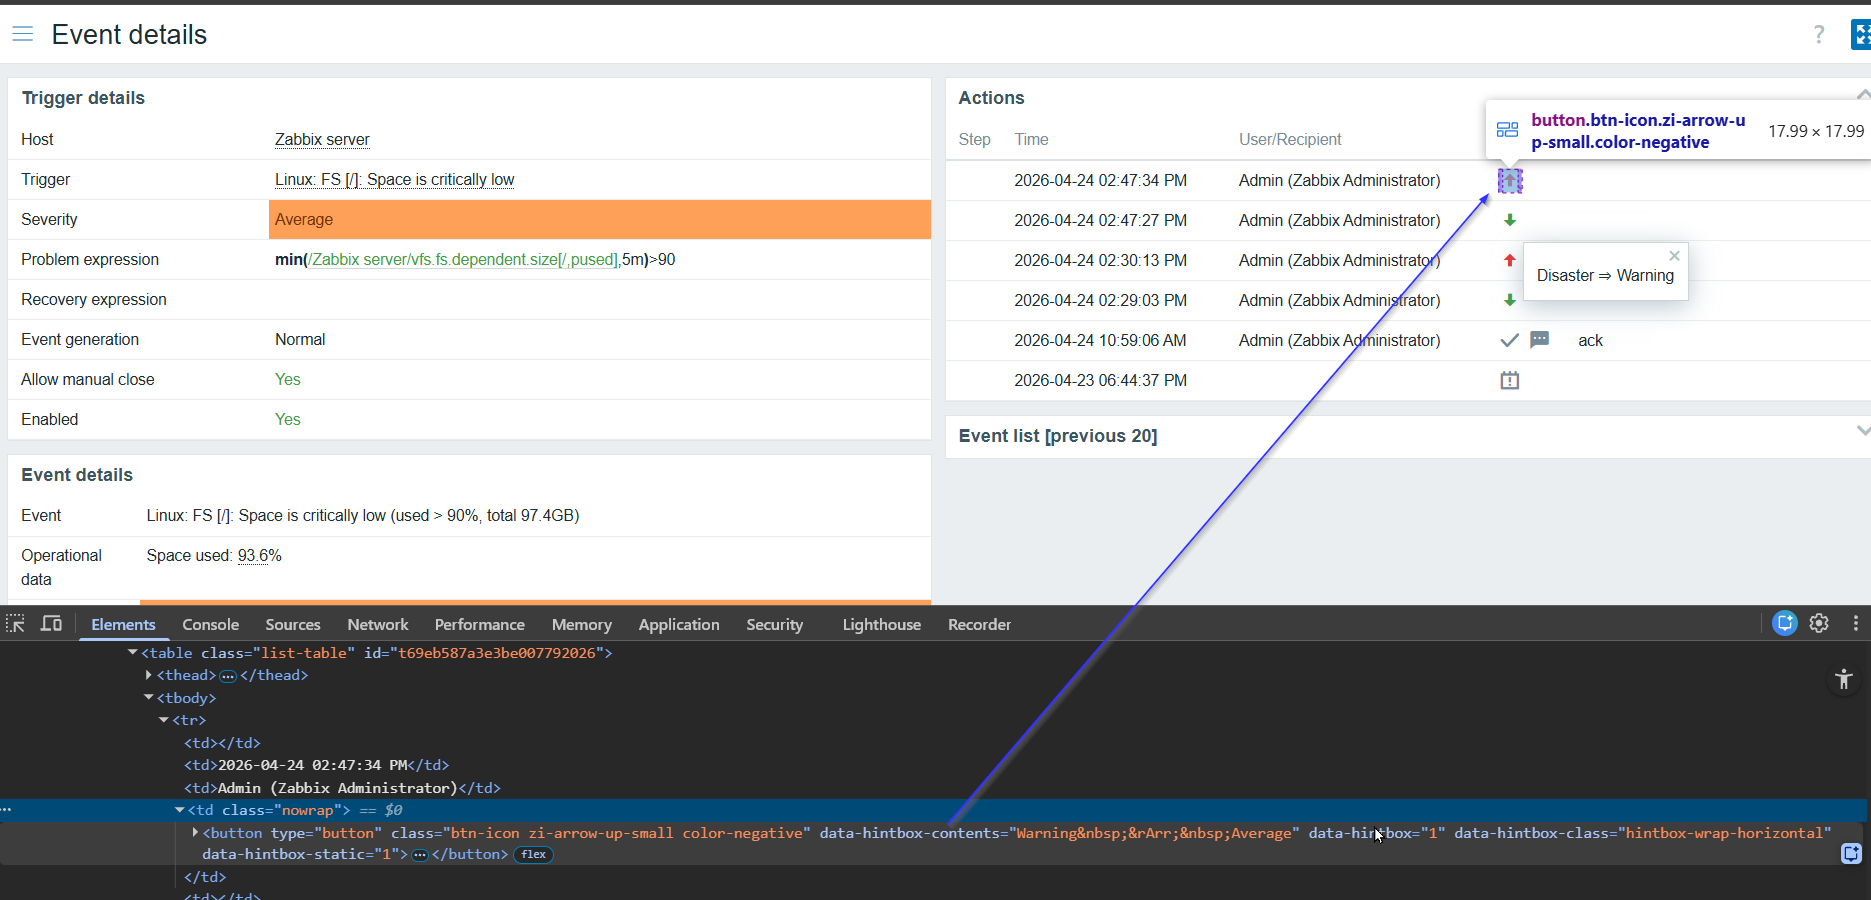1871x900 pixels.
Task: Toggle the inspect element picker
Action: tap(15, 624)
